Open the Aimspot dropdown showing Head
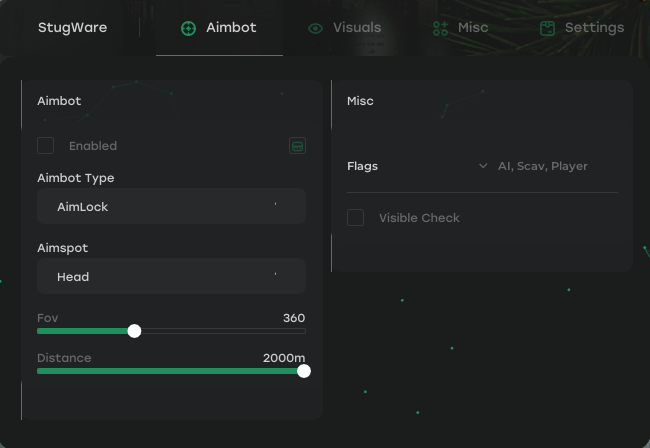The image size is (650, 448). click(171, 276)
